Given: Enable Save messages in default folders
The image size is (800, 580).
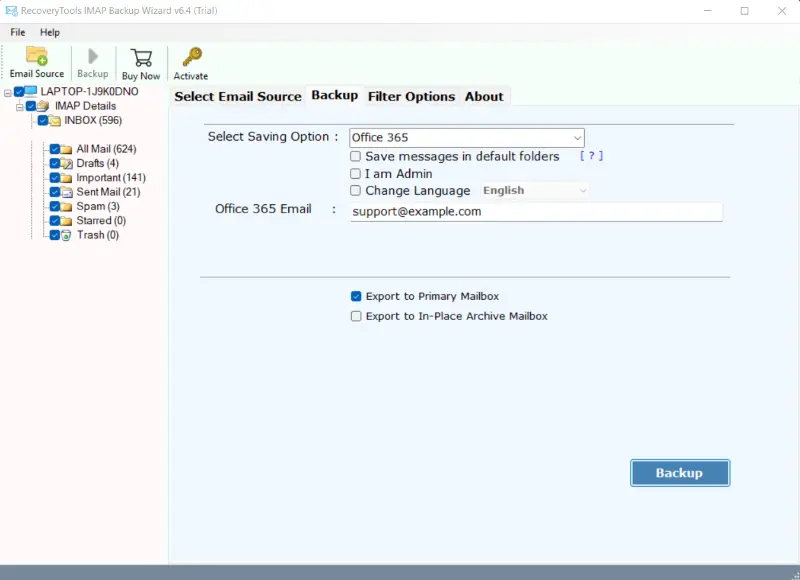Looking at the screenshot, I should [356, 157].
